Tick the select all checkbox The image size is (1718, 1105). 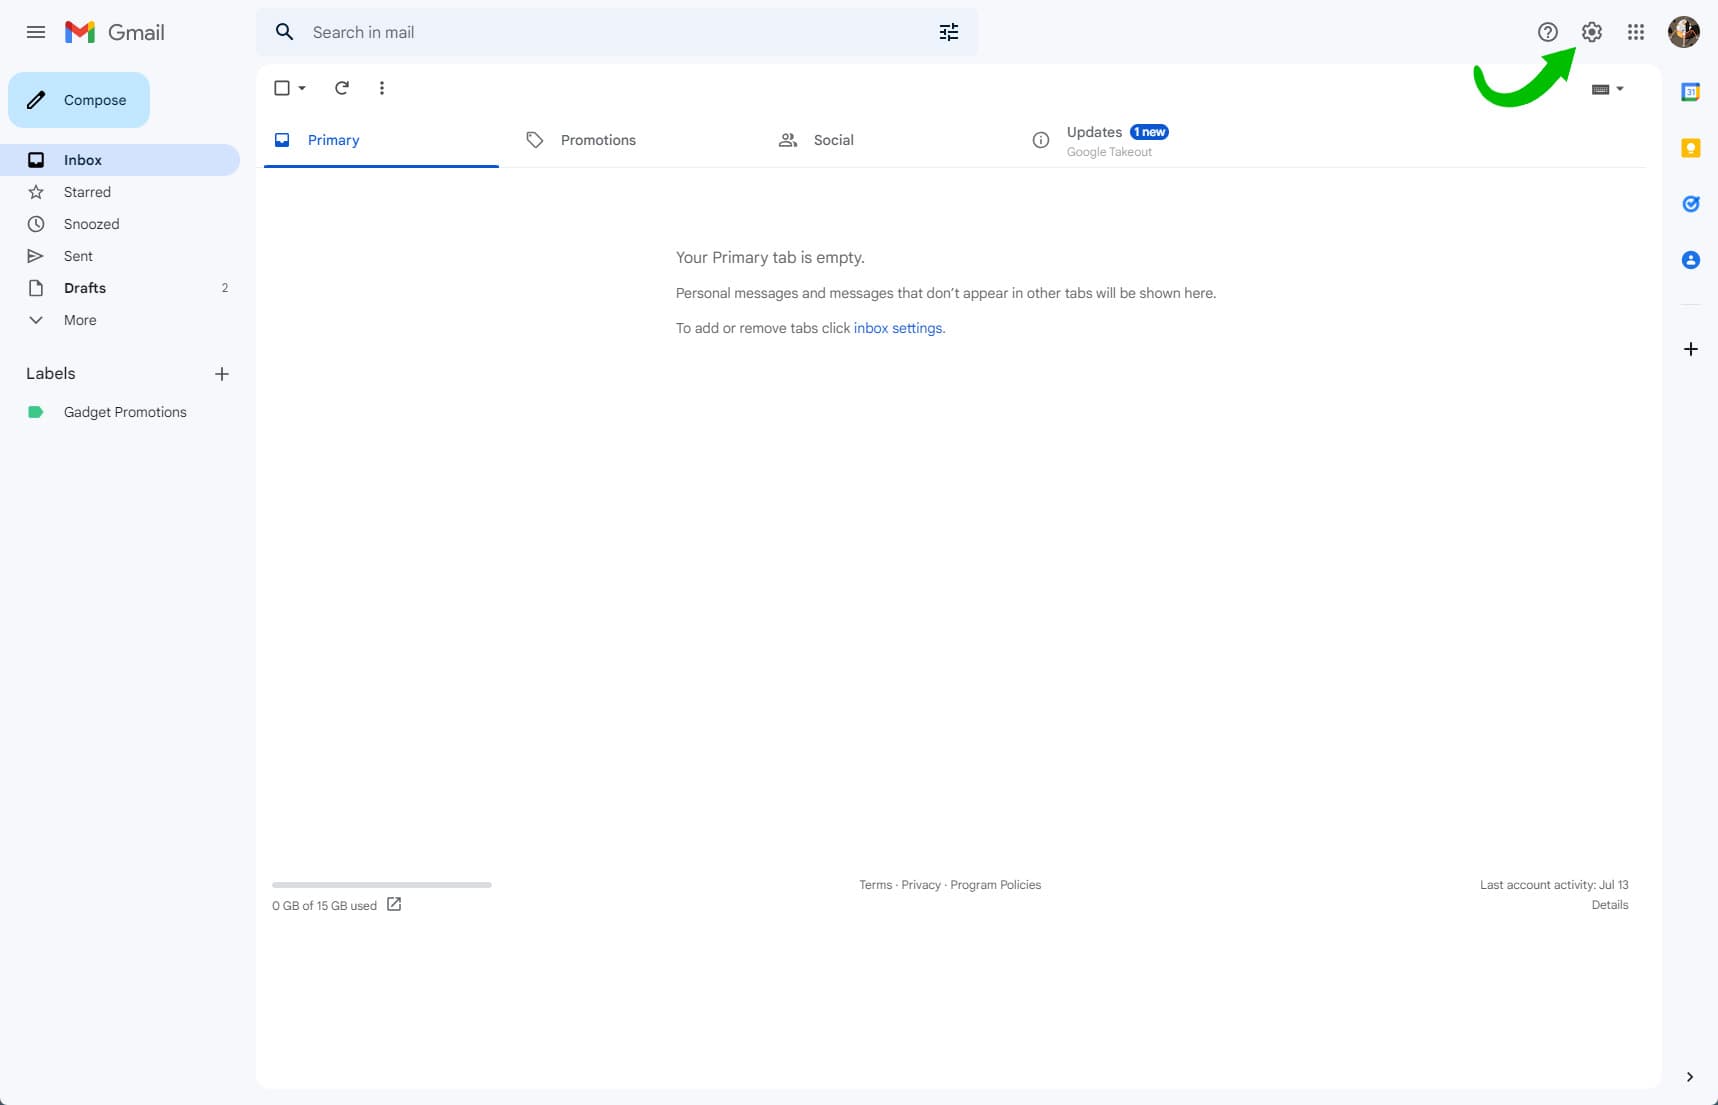282,88
